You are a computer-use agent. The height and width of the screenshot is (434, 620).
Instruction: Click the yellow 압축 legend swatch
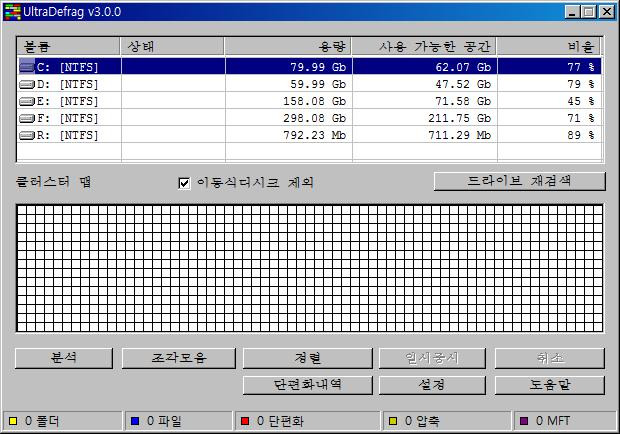click(x=393, y=421)
